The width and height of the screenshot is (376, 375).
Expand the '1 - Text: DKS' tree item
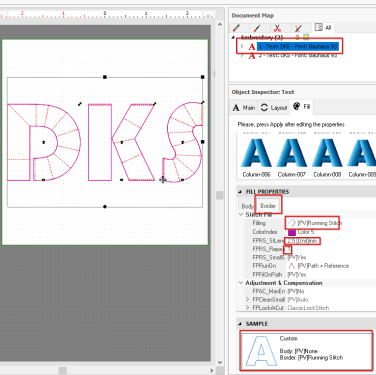click(x=243, y=46)
